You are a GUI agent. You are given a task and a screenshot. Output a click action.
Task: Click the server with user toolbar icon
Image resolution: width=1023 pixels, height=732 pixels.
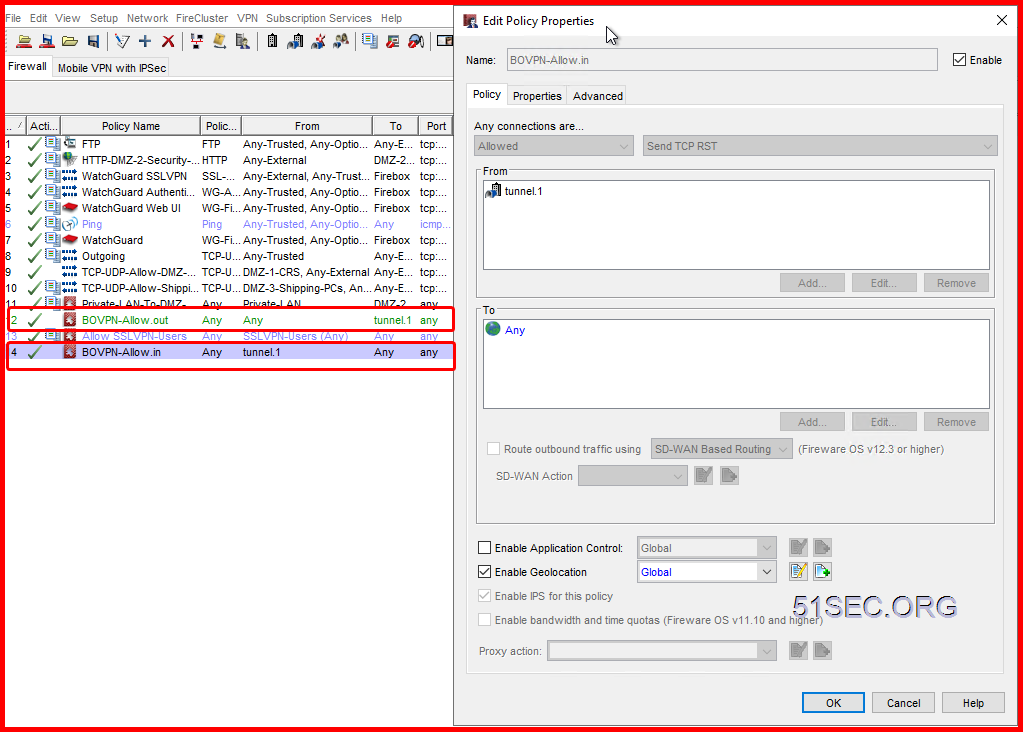coord(243,41)
